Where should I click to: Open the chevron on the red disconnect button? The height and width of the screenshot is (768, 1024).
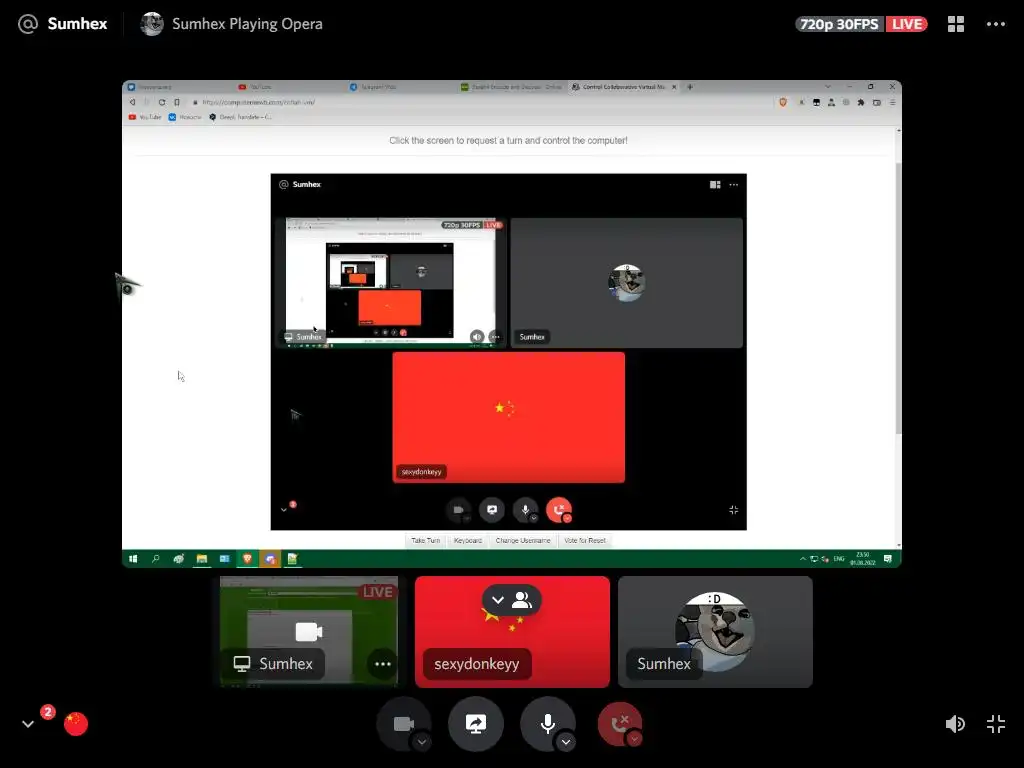click(x=633, y=739)
